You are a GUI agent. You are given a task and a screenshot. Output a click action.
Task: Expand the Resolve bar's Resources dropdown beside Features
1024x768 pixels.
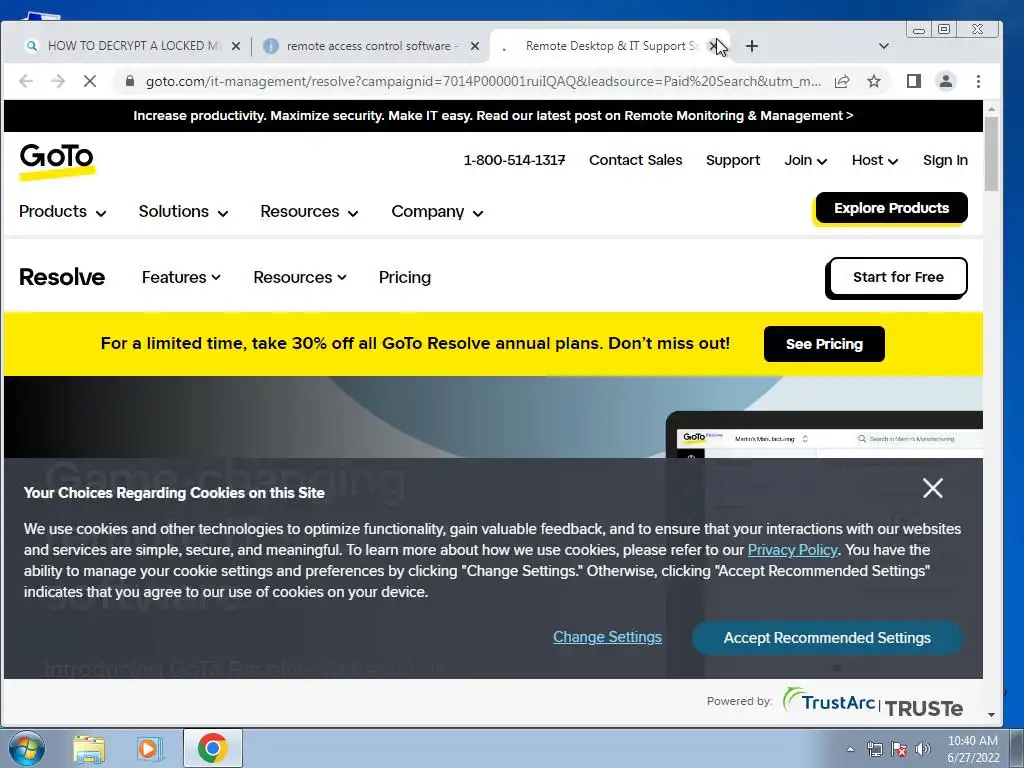(x=300, y=277)
